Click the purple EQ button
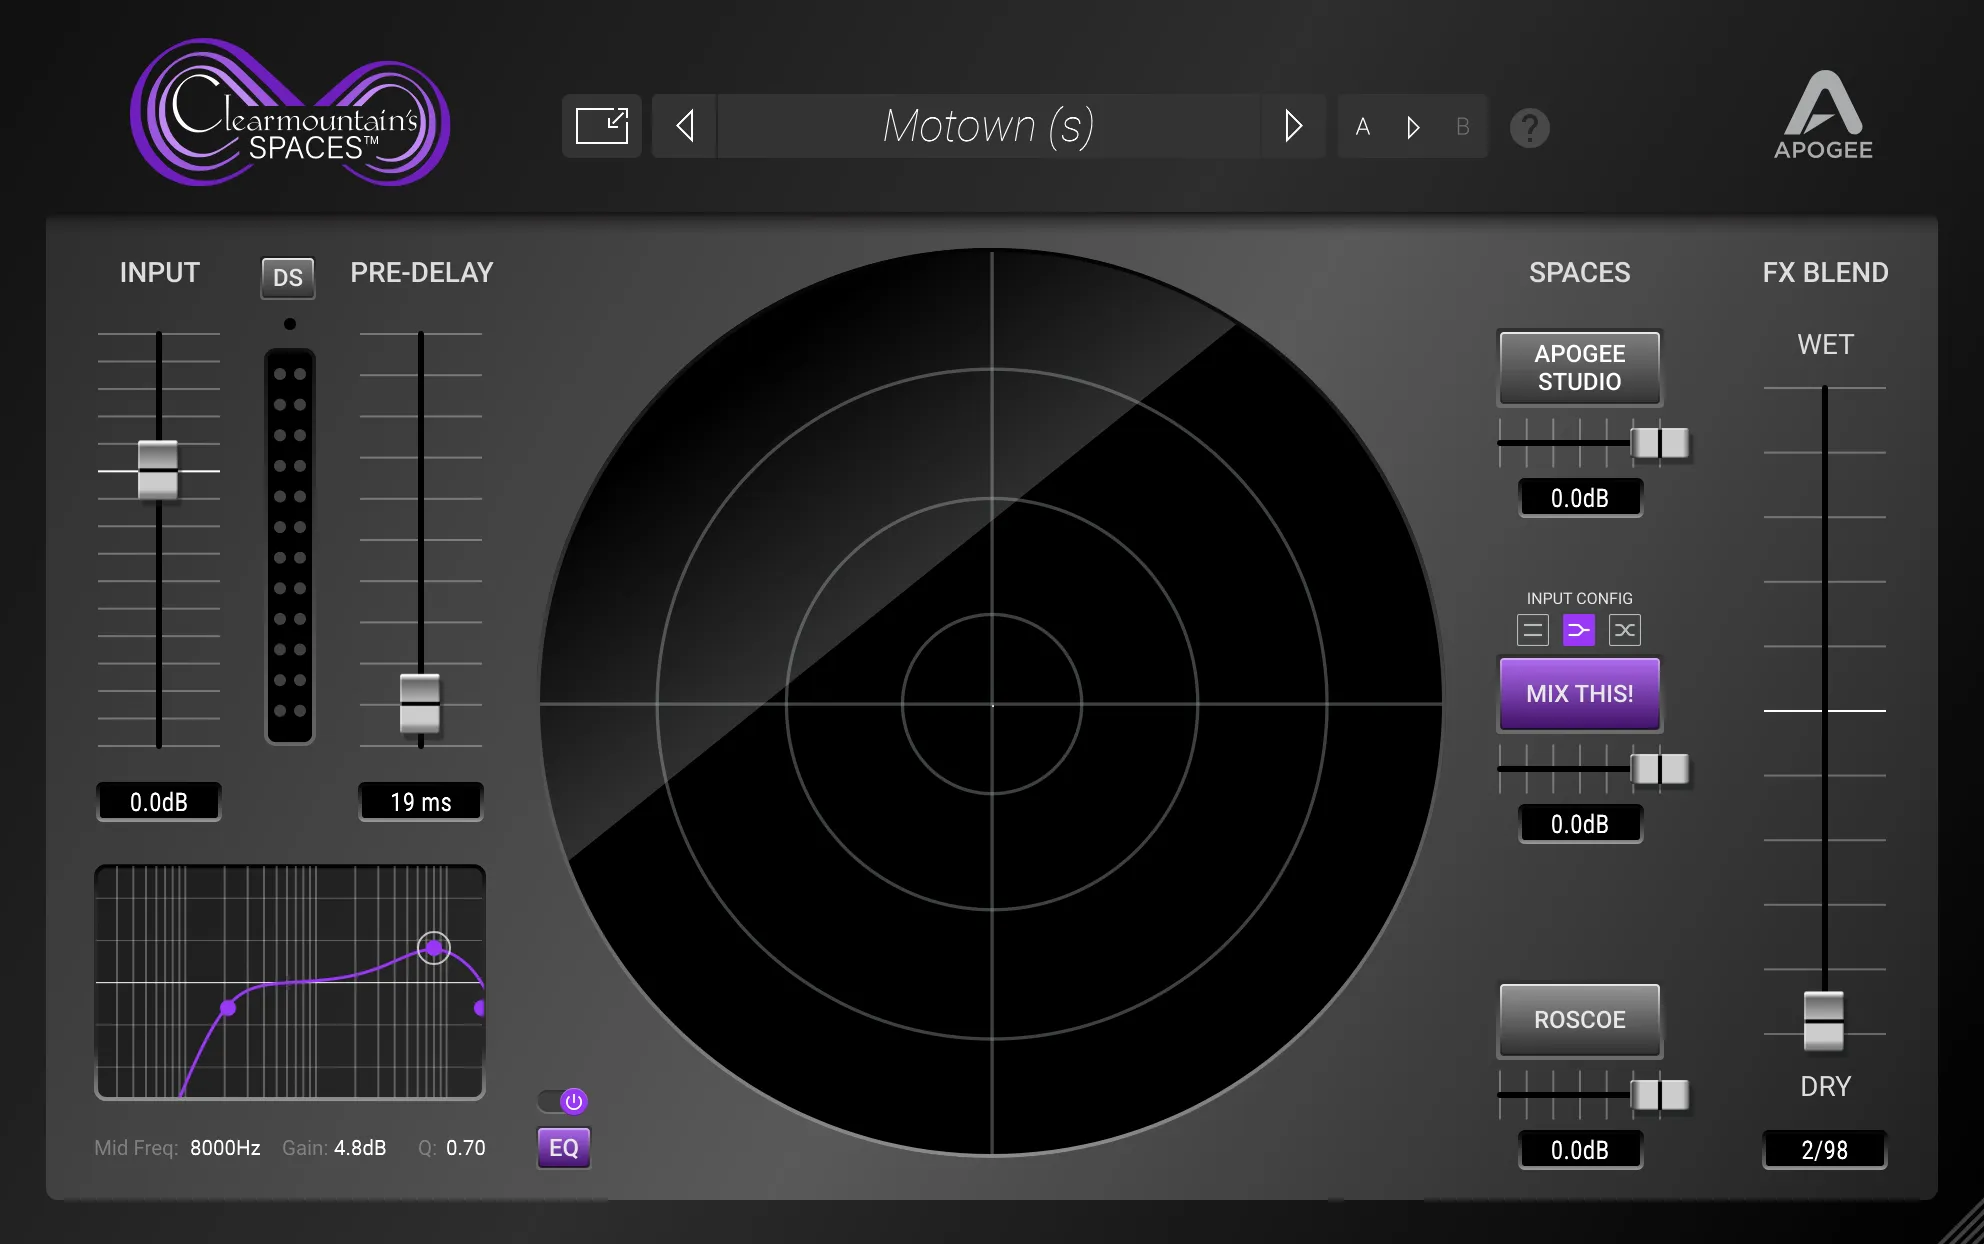The width and height of the screenshot is (1984, 1244). pyautogui.click(x=564, y=1148)
